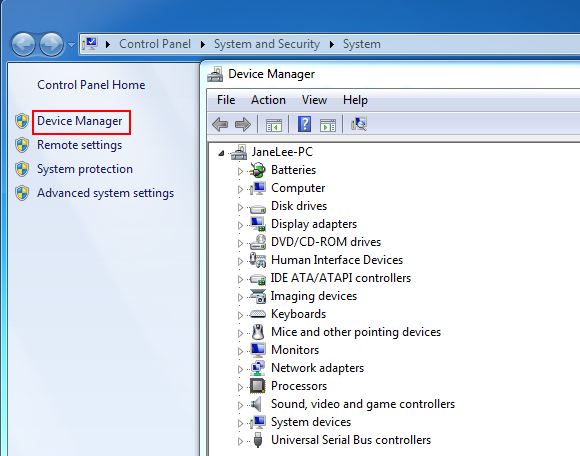This screenshot has height=456, width=580.
Task: Click the Show/Hide Action Pane toolbar icon
Action: click(328, 125)
